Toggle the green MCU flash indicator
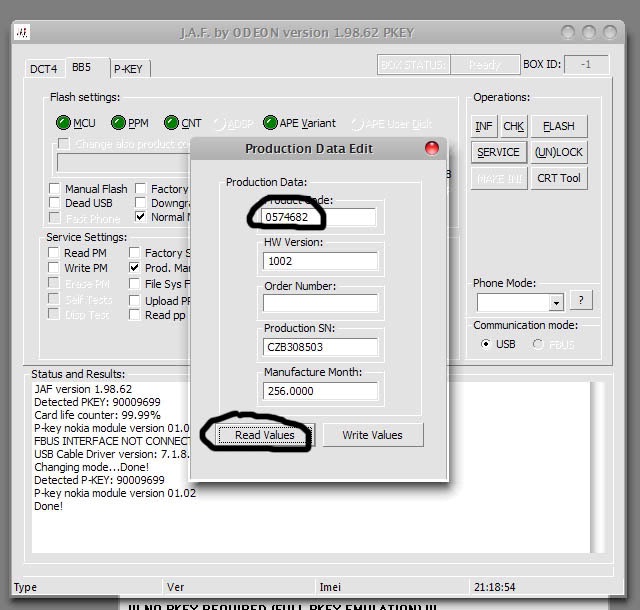640x610 pixels. coord(63,122)
